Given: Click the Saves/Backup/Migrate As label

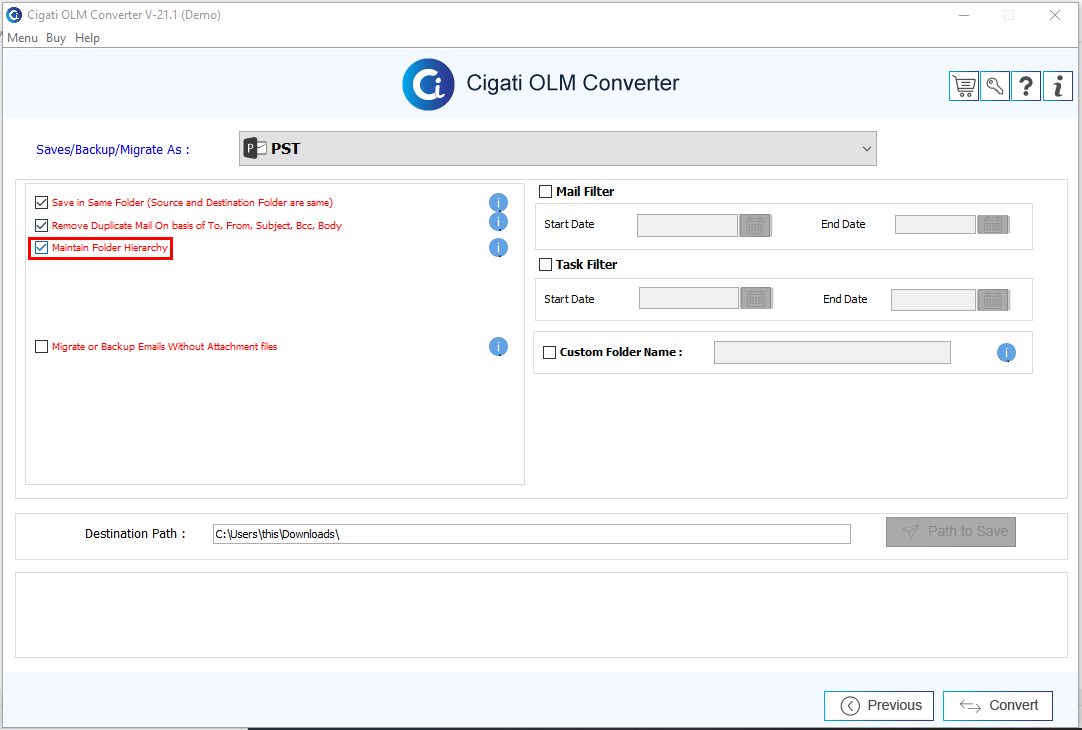Looking at the screenshot, I should (112, 150).
